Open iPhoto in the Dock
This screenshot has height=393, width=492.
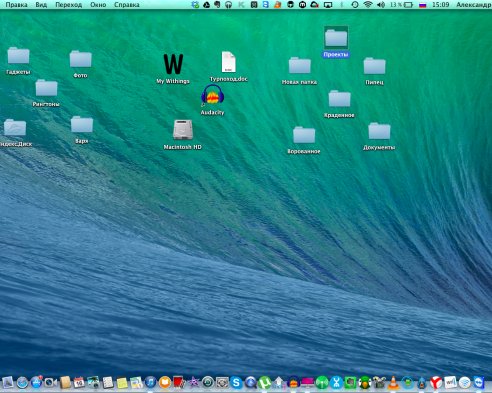pos(93,382)
